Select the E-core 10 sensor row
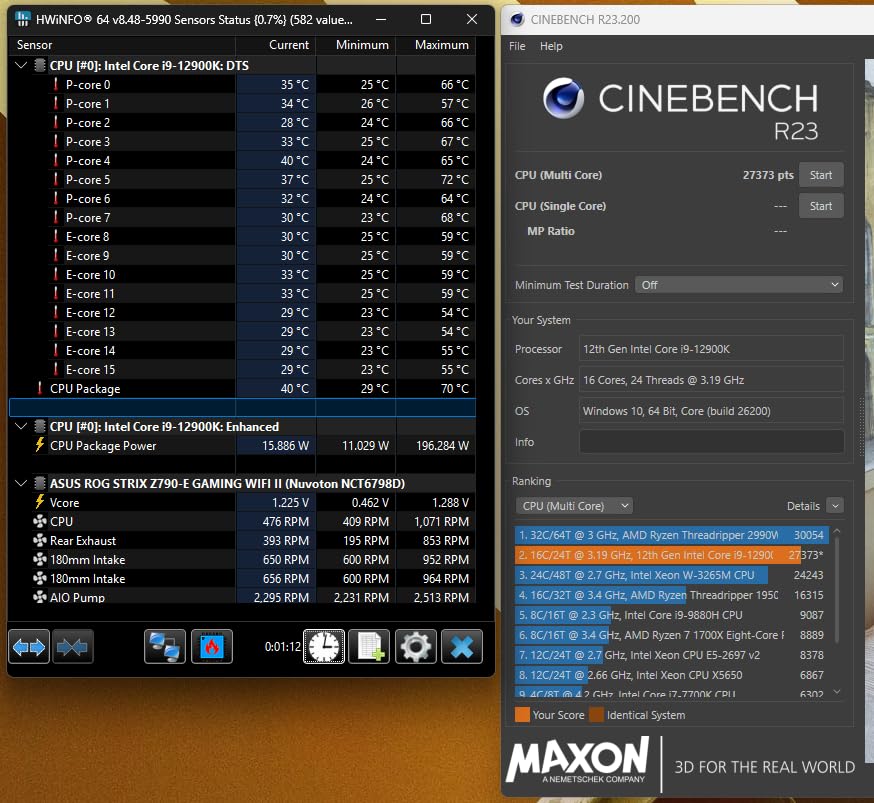 [x=242, y=274]
